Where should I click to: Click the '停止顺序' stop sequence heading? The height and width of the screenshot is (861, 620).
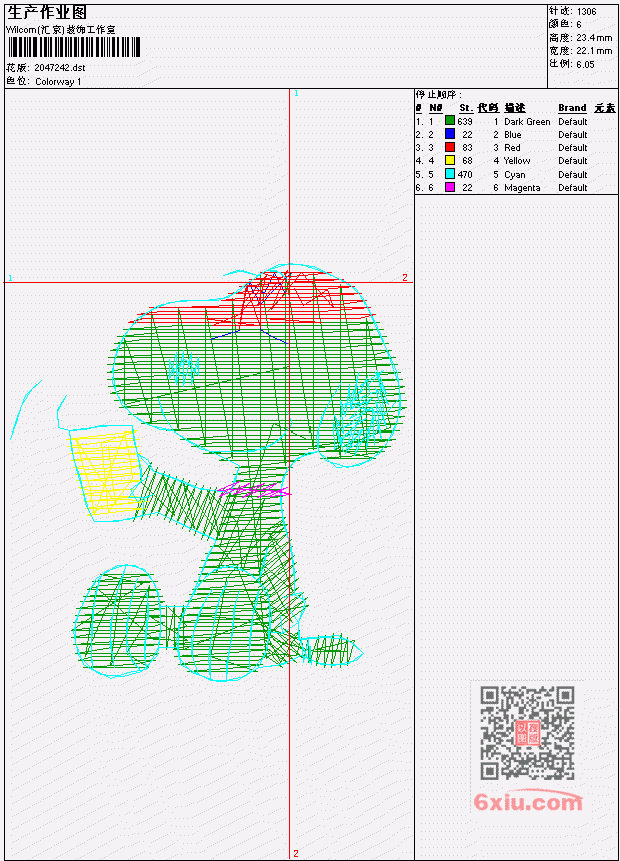click(x=438, y=94)
